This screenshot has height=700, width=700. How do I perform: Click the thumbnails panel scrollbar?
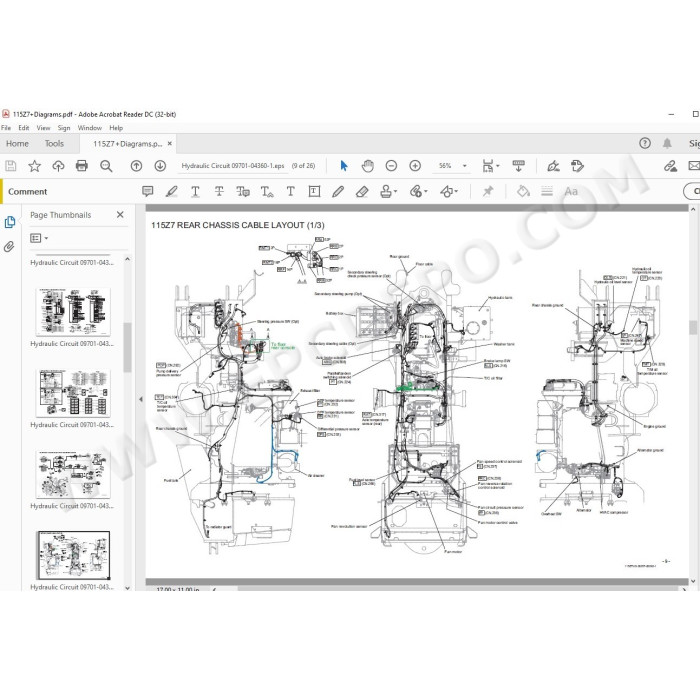pyautogui.click(x=127, y=348)
